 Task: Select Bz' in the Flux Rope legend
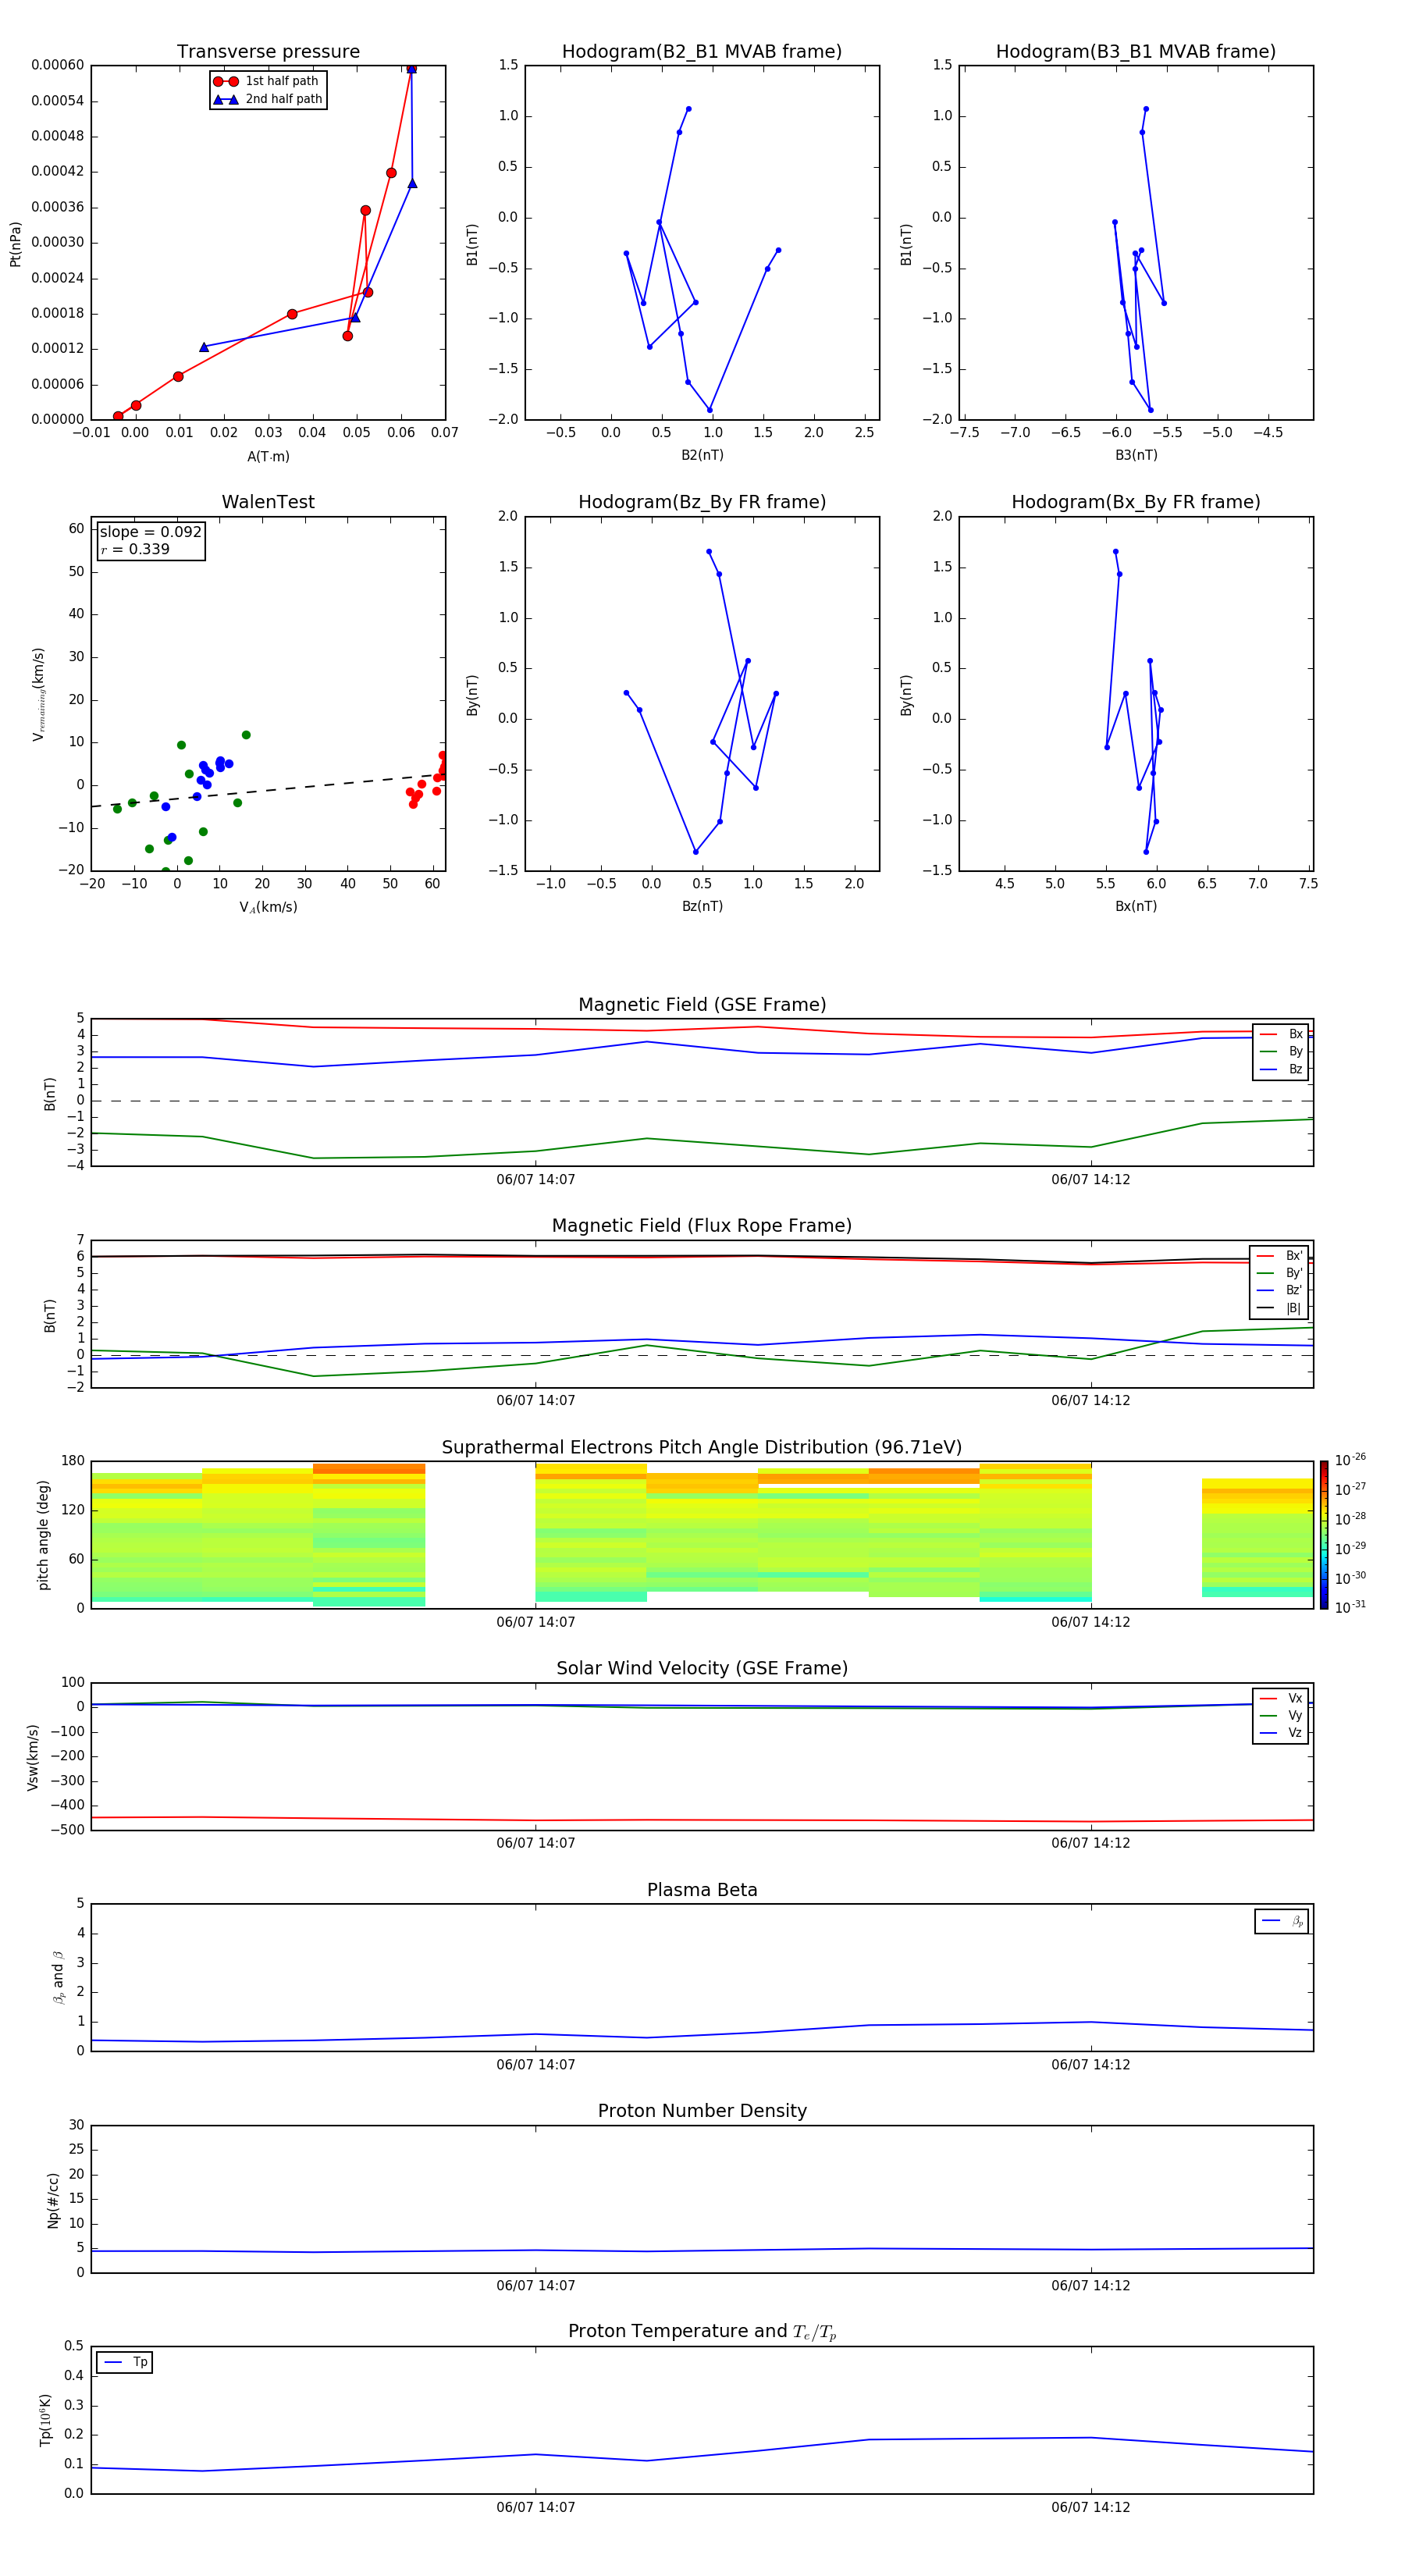point(1279,1290)
